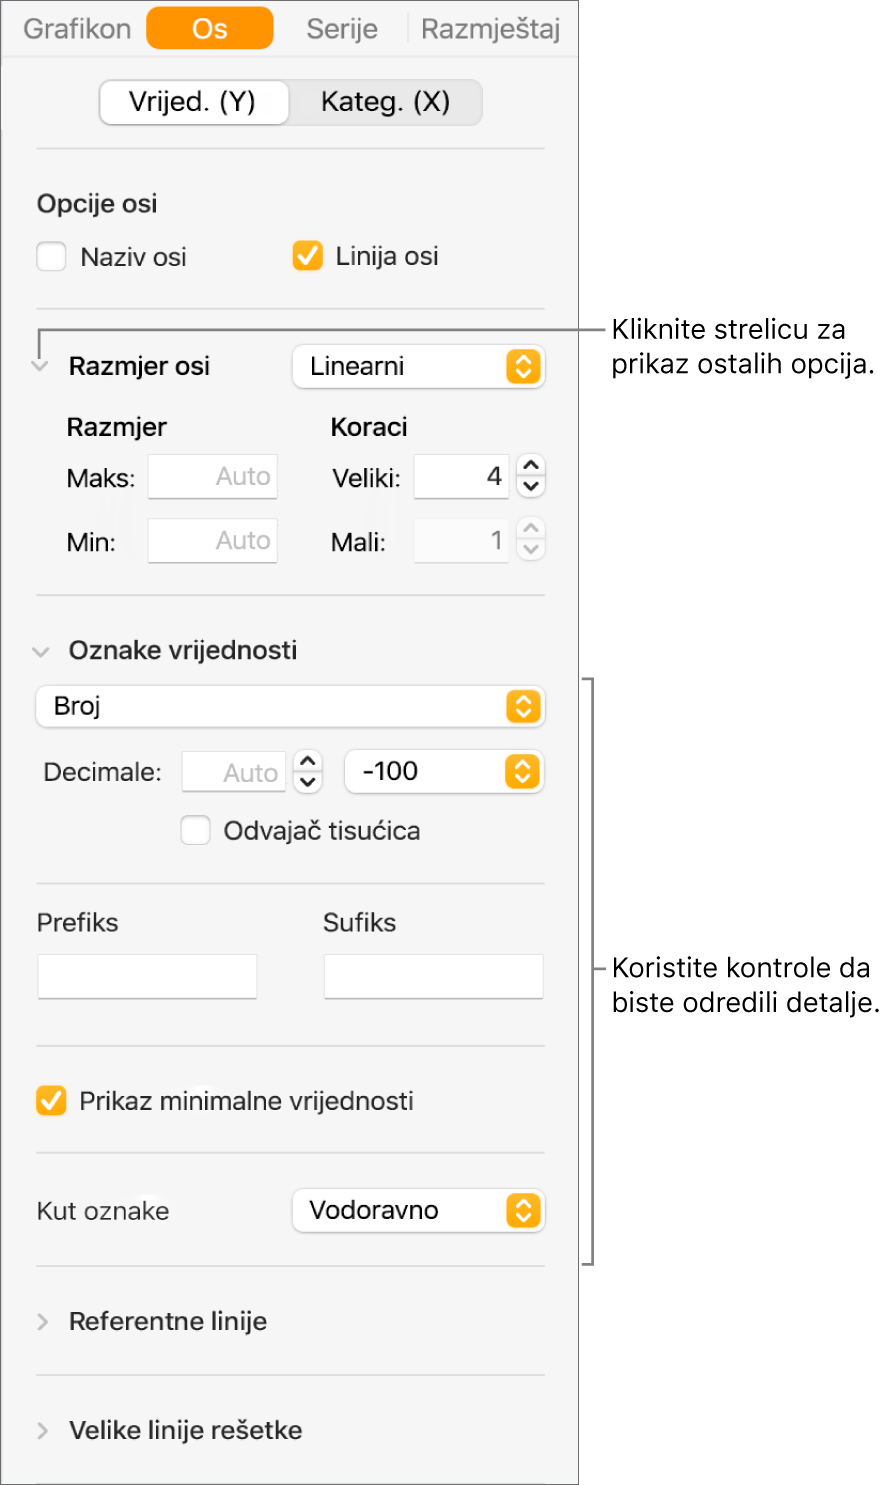Click the Referentne linije heading
Screen dimensions: 894x1485
168,1321
